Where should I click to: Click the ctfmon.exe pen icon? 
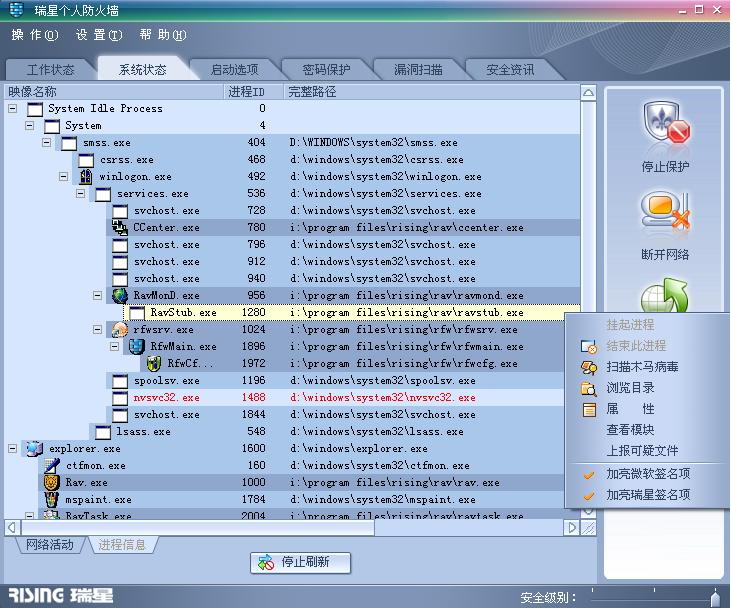51,465
